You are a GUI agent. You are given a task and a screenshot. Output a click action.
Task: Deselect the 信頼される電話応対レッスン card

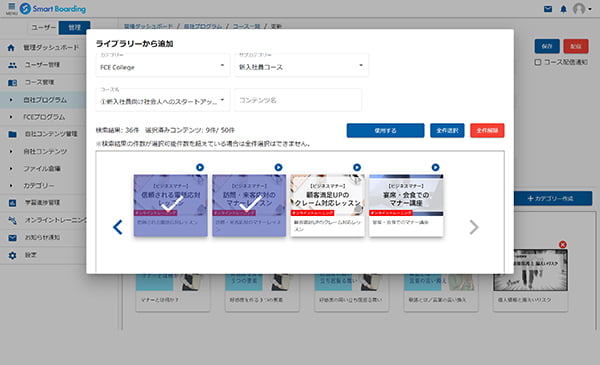[x=171, y=205]
